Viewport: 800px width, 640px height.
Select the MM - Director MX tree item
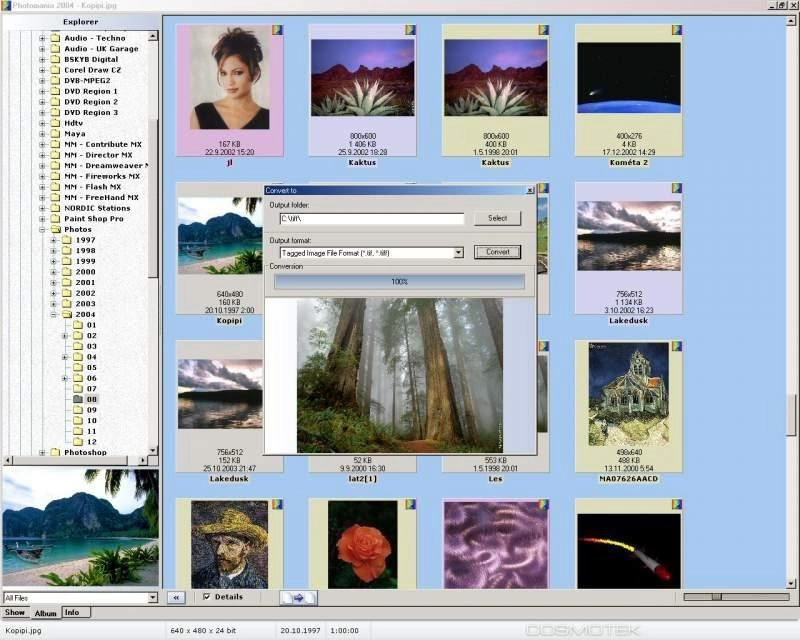98,155
